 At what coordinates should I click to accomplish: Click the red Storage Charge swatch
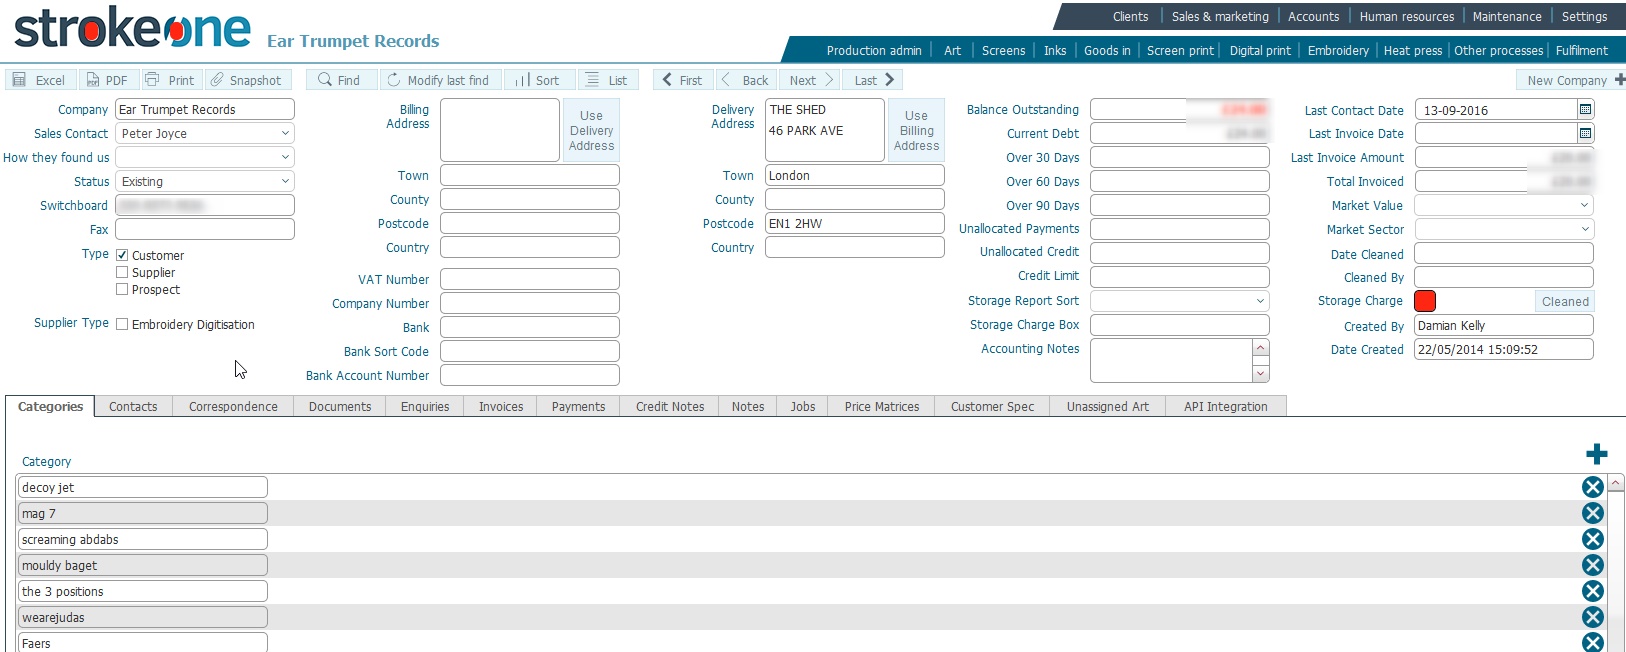point(1425,301)
